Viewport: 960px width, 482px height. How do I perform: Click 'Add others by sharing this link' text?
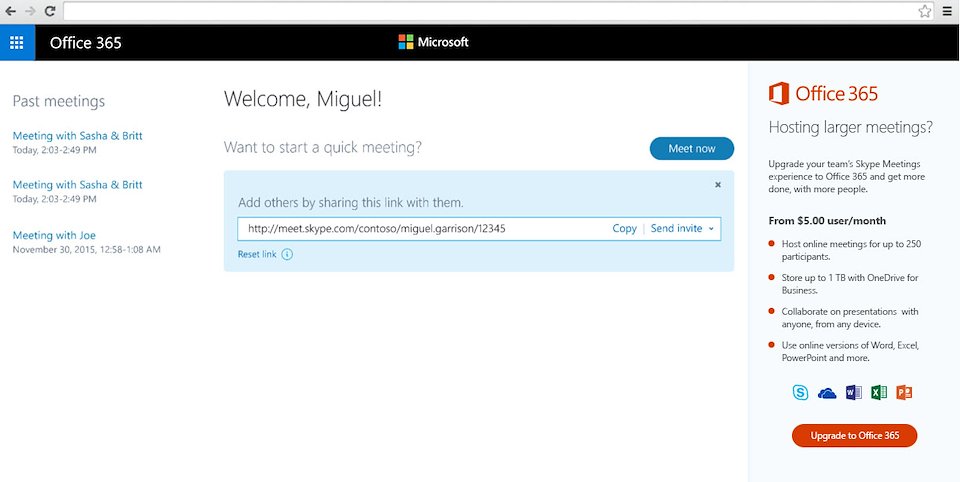tap(351, 203)
